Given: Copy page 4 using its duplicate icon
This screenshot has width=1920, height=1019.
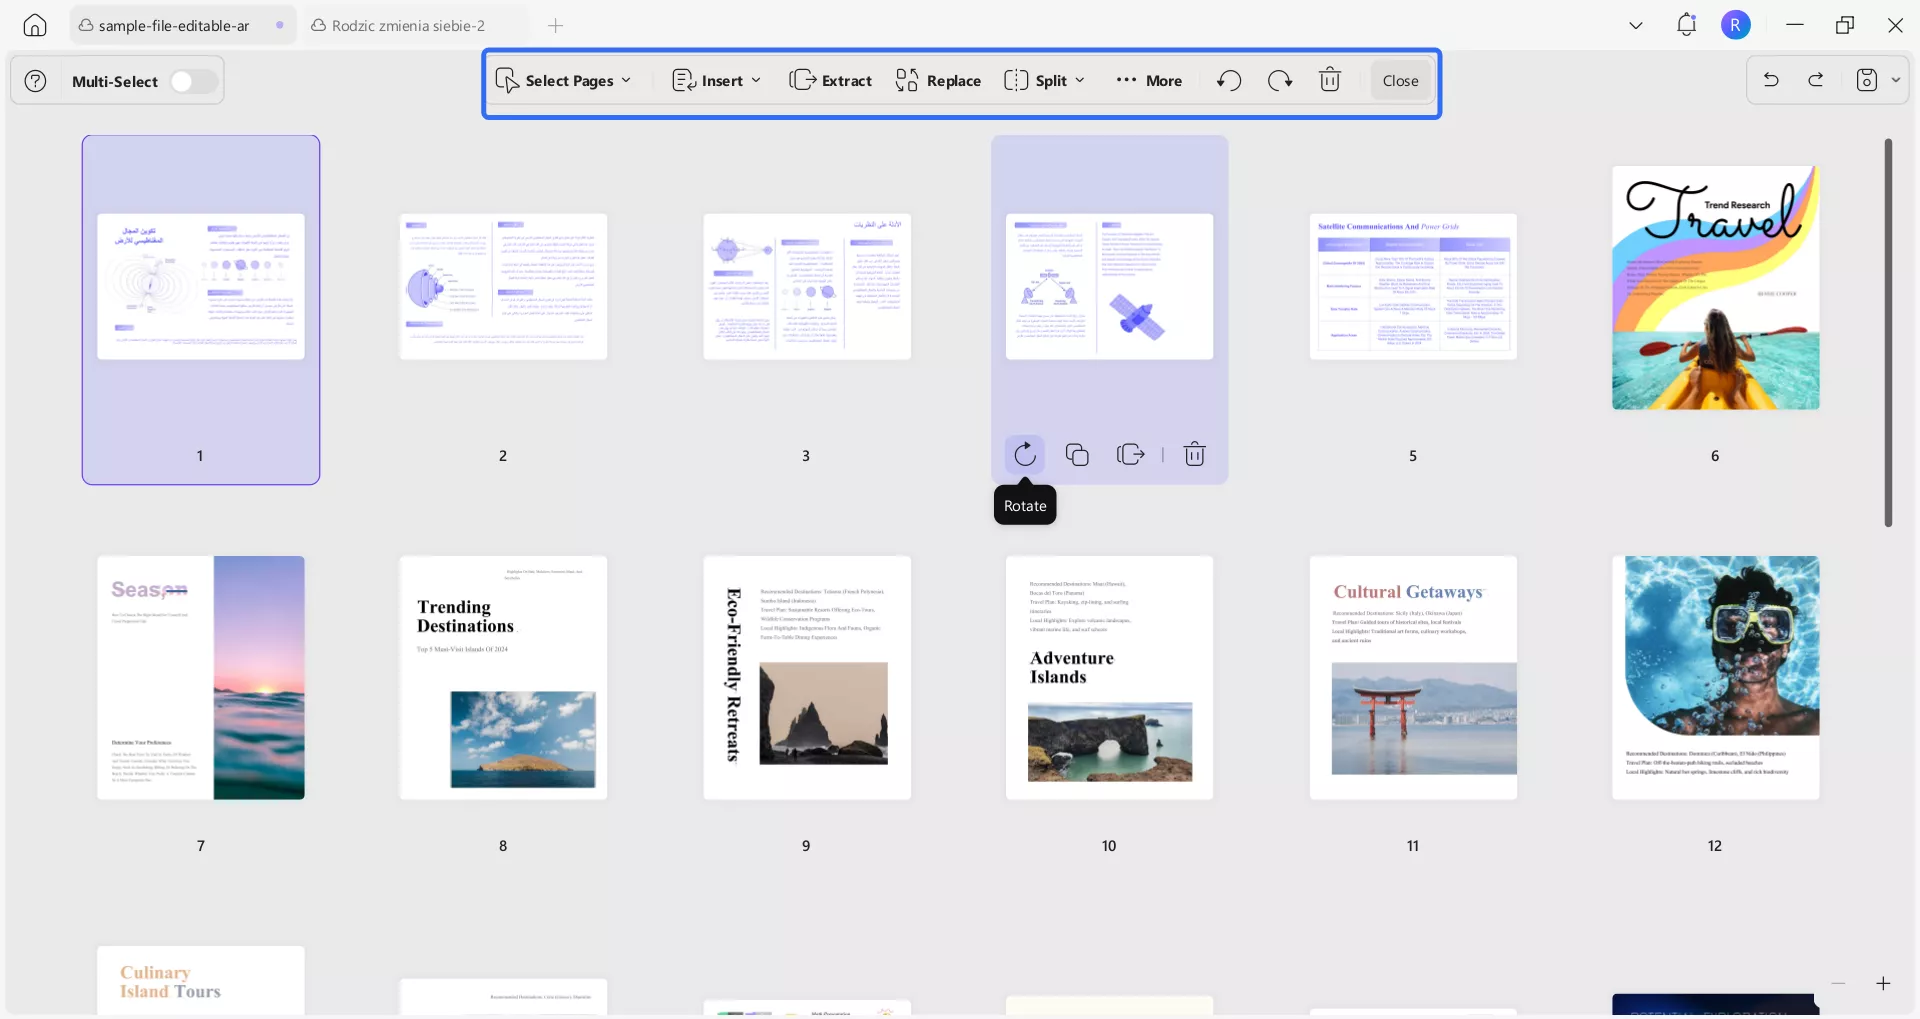Looking at the screenshot, I should click(x=1077, y=455).
